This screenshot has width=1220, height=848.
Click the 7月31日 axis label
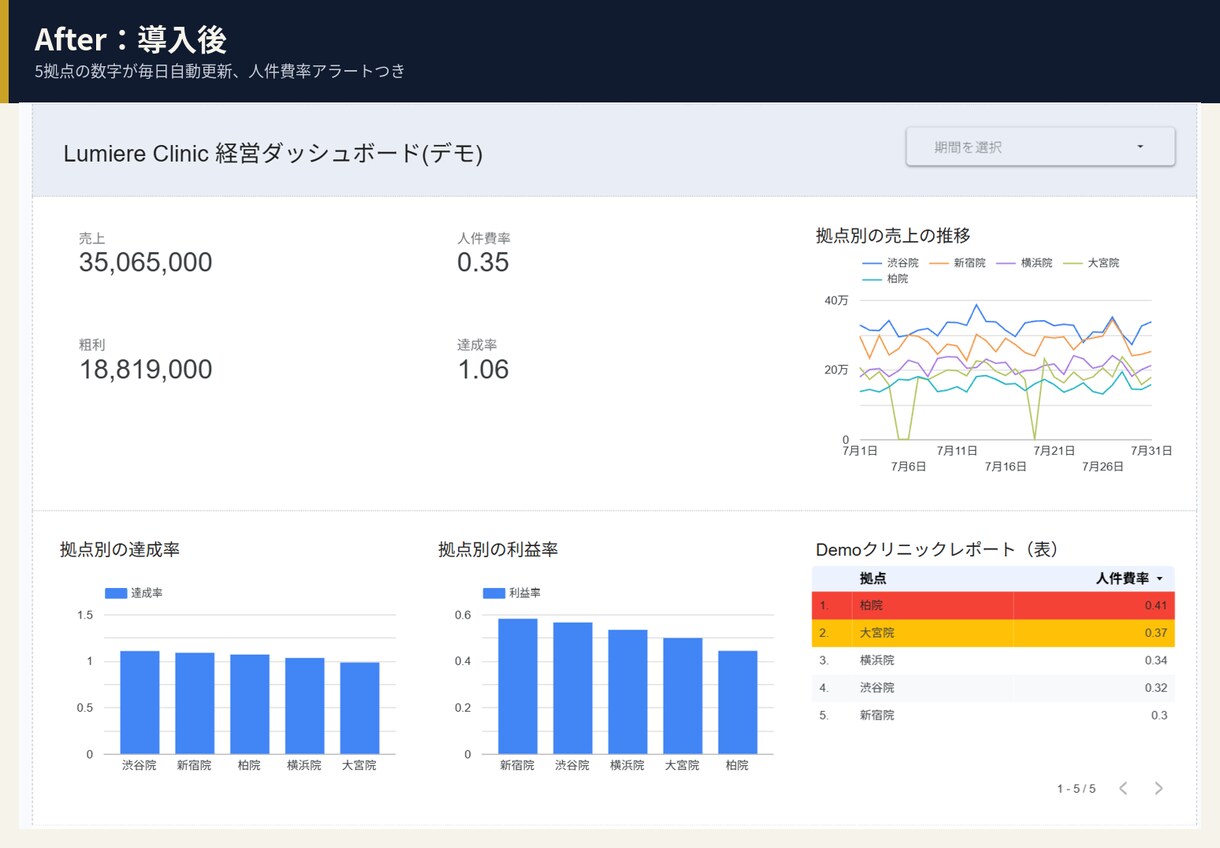point(1152,451)
